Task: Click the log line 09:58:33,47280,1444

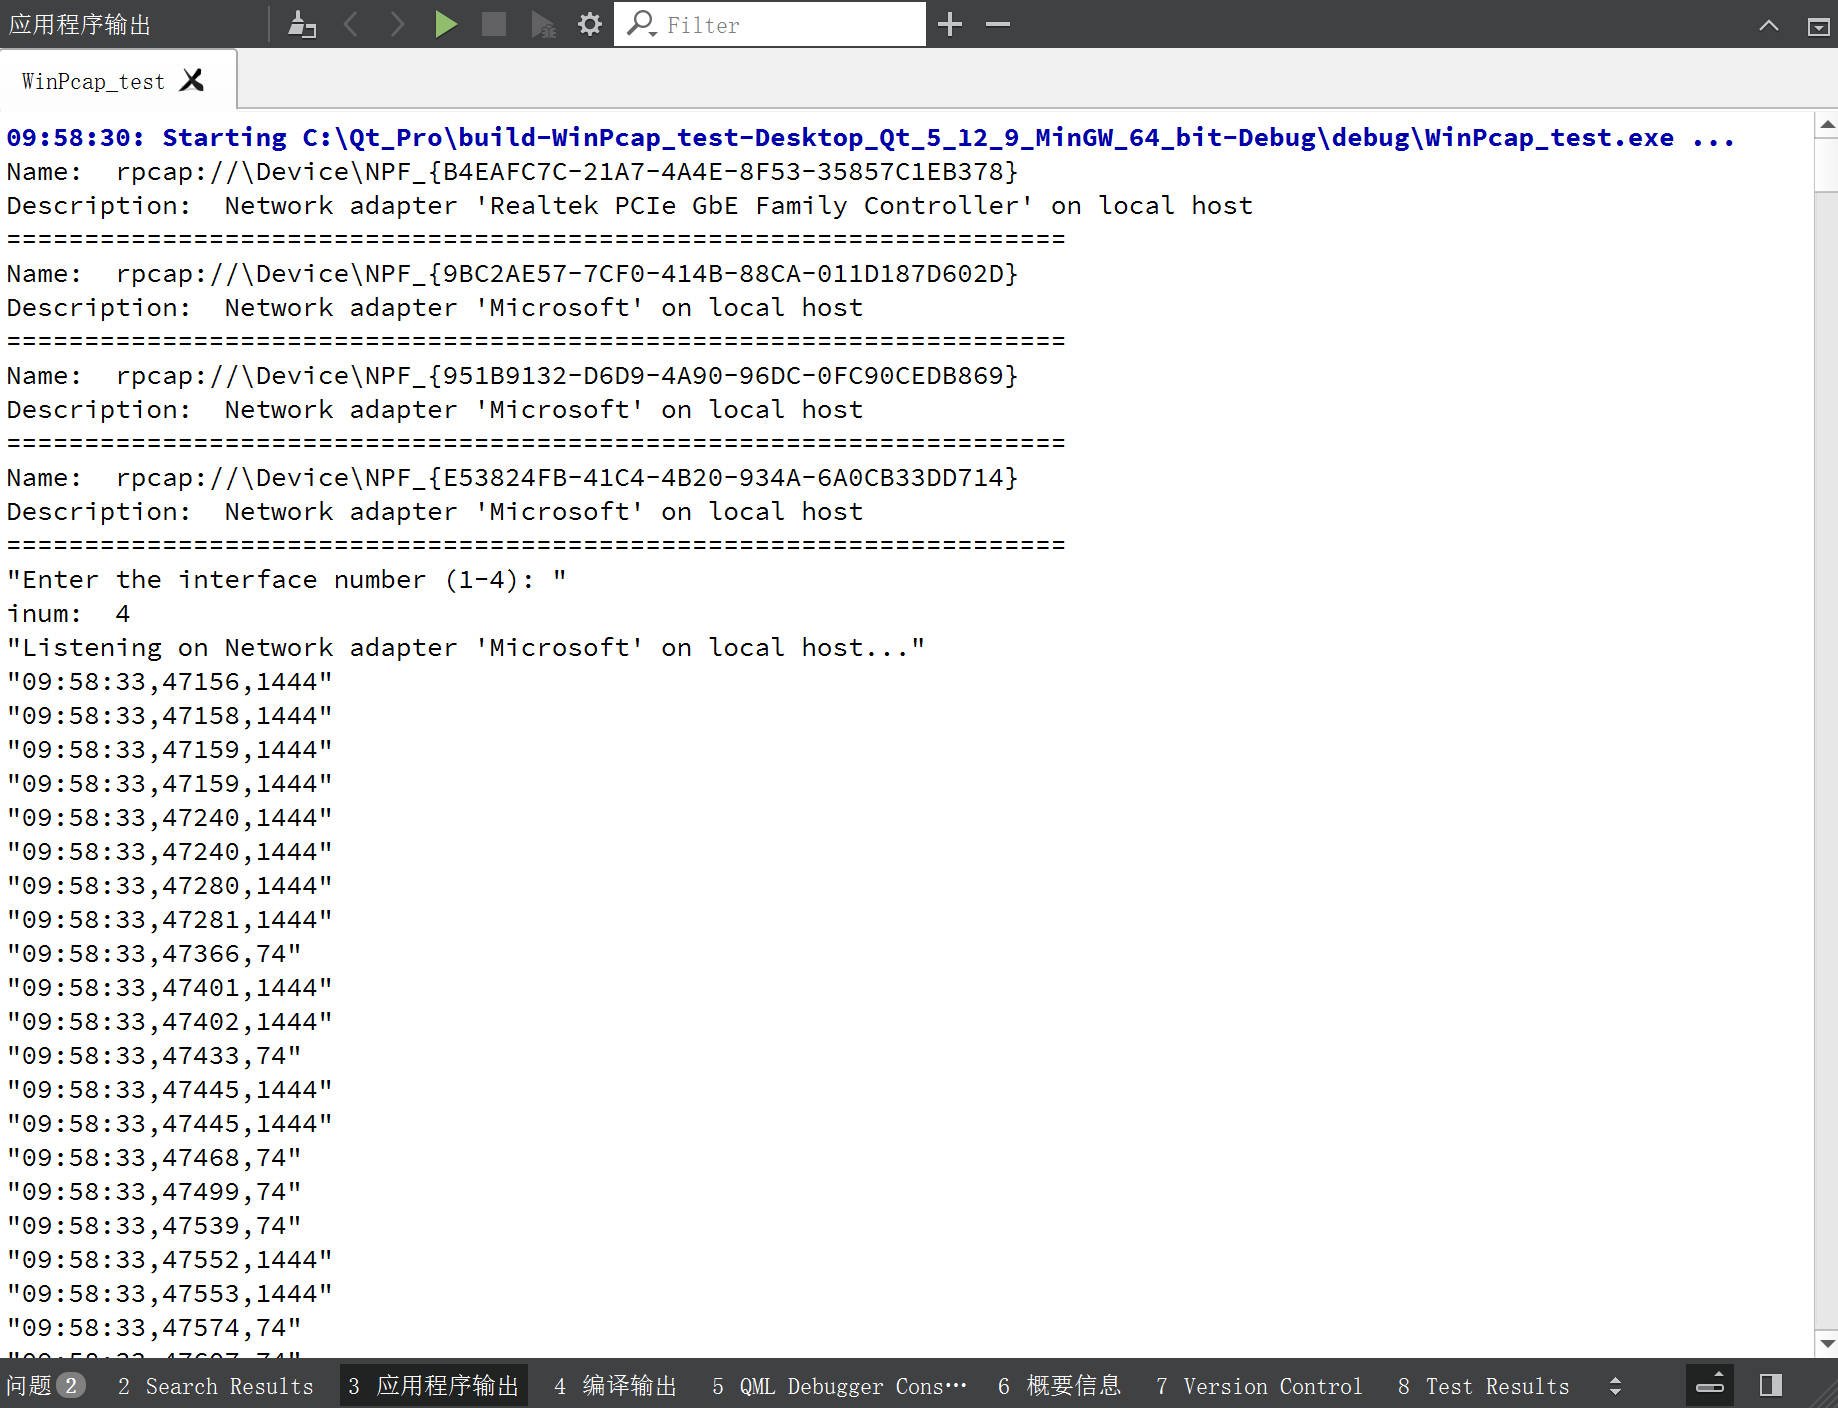Action: point(170,885)
